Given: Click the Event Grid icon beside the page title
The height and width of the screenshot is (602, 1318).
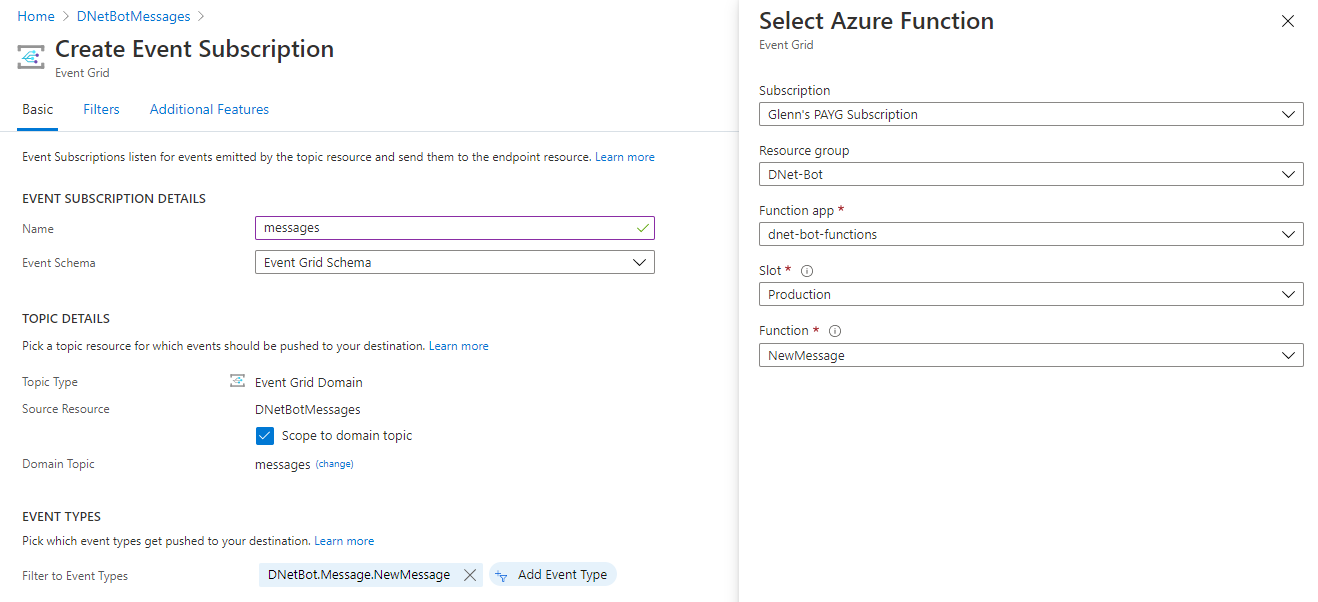Looking at the screenshot, I should tap(32, 57).
